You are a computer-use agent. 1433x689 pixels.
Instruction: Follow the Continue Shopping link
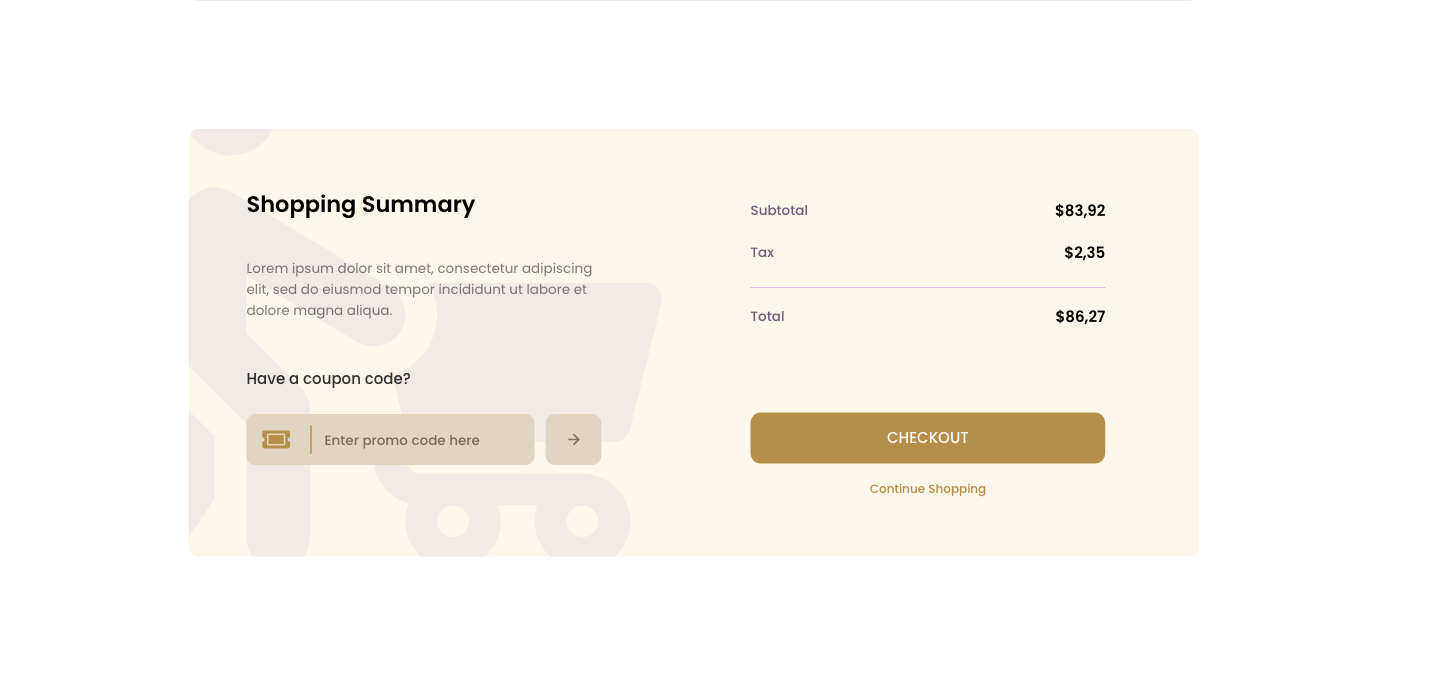[x=927, y=489]
